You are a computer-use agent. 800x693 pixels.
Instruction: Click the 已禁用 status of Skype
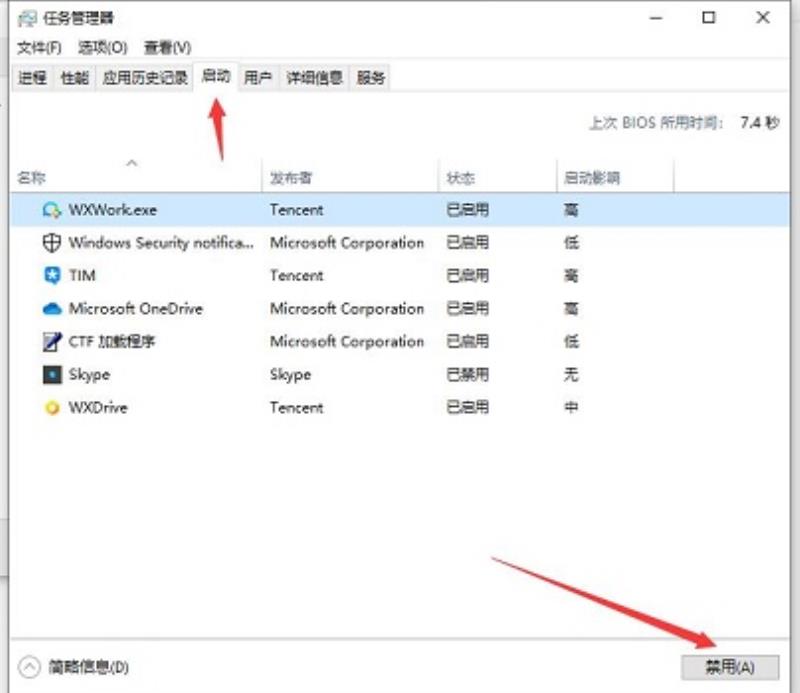pos(467,375)
